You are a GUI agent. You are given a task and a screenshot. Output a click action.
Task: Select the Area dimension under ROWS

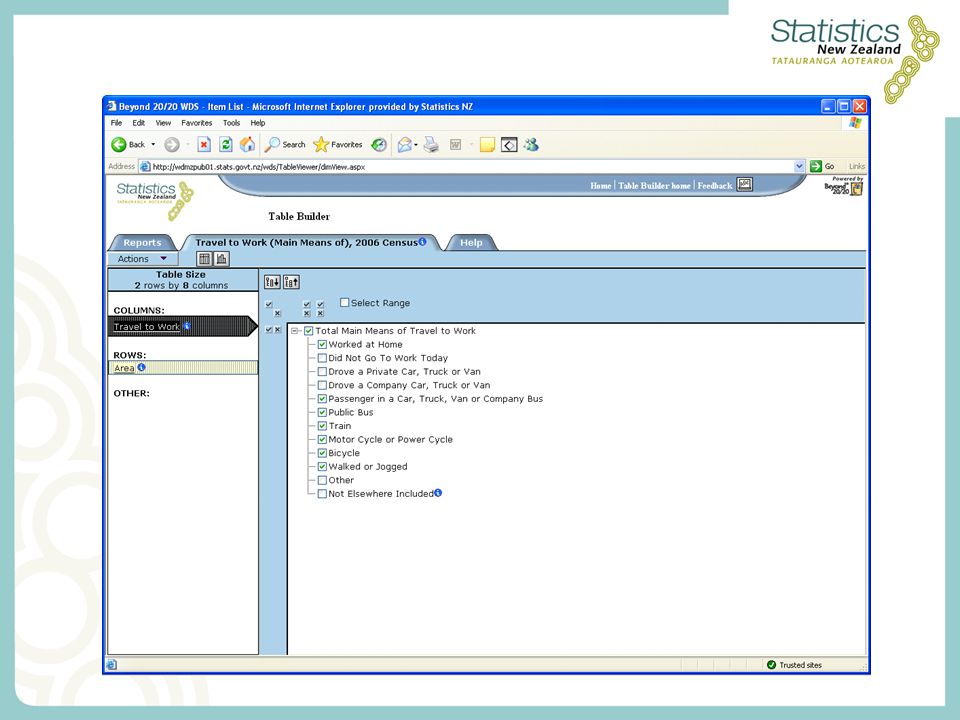click(124, 368)
